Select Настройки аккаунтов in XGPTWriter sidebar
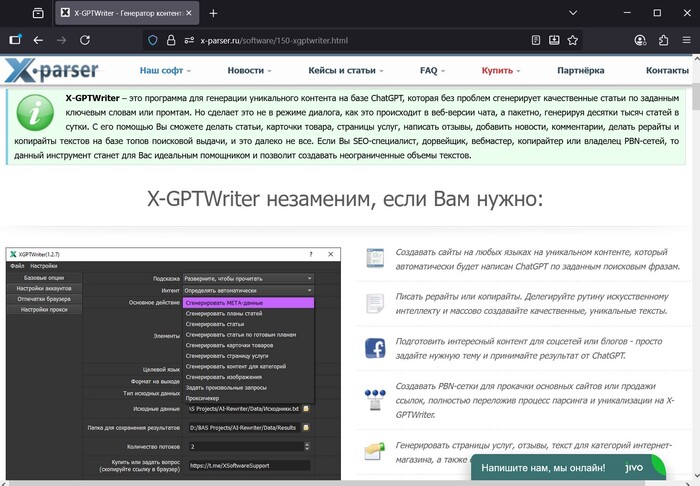Viewport: 700px width, 486px height. tap(44, 288)
